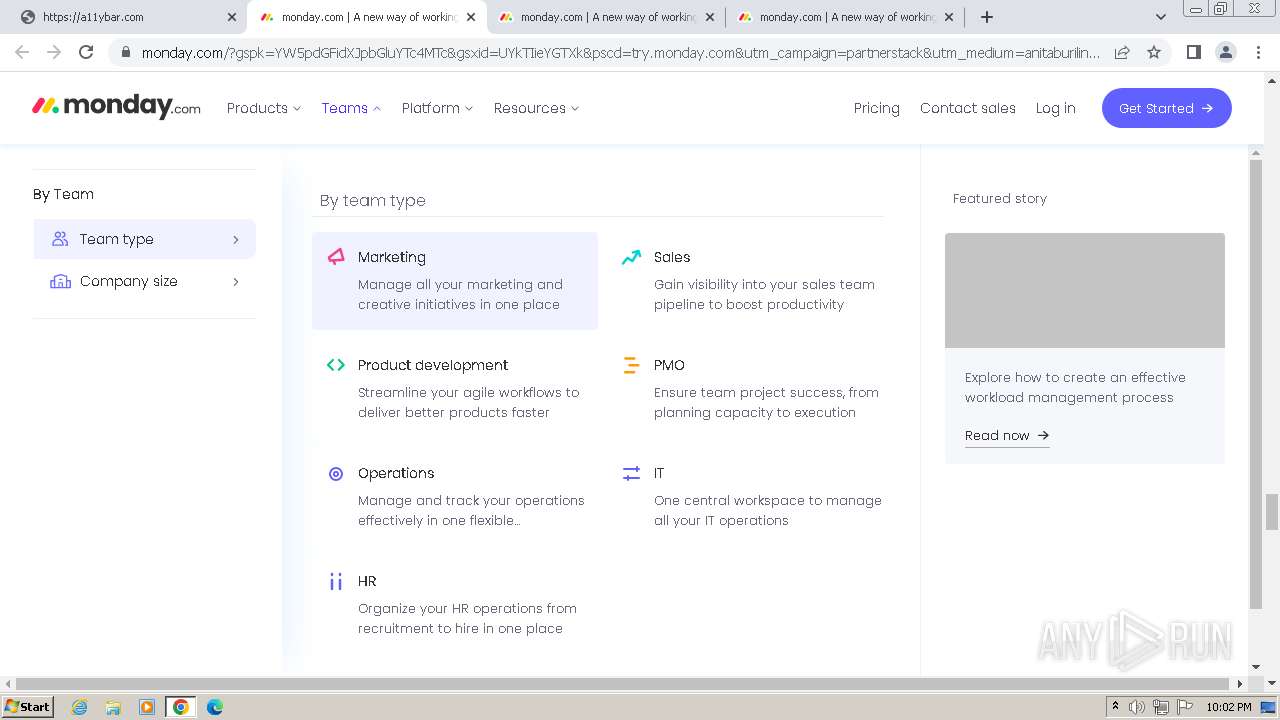Expand Company size chevron in sidebar
1280x720 pixels.
236,281
